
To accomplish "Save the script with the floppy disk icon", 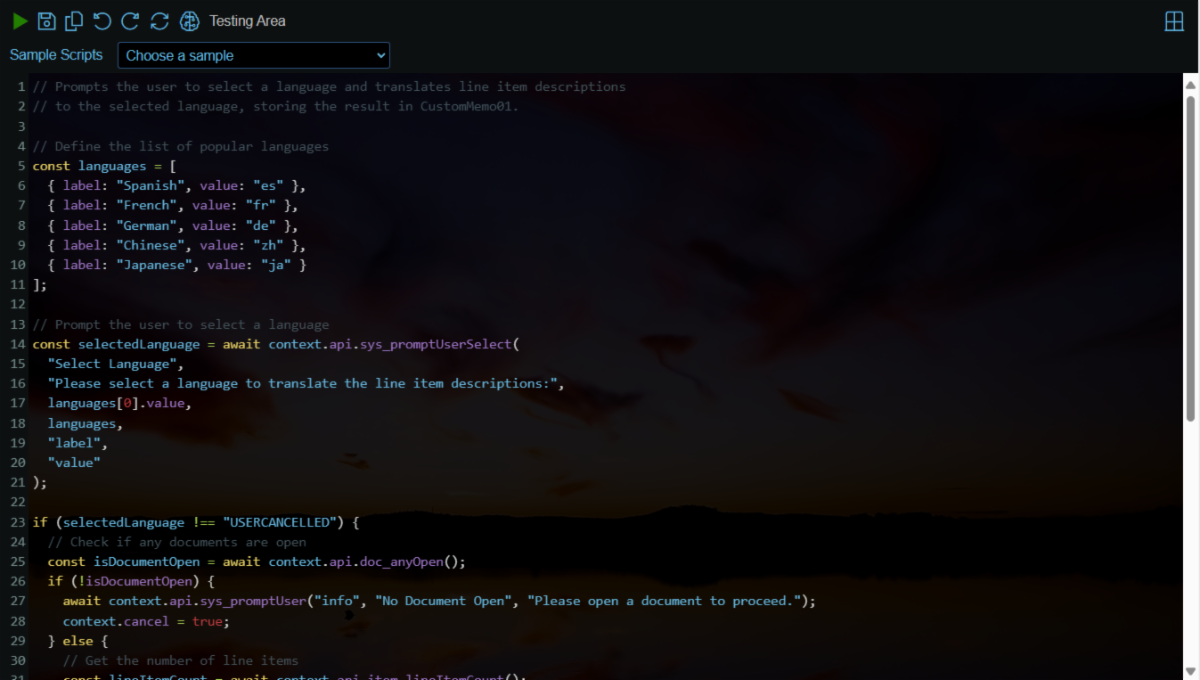I will pos(46,21).
